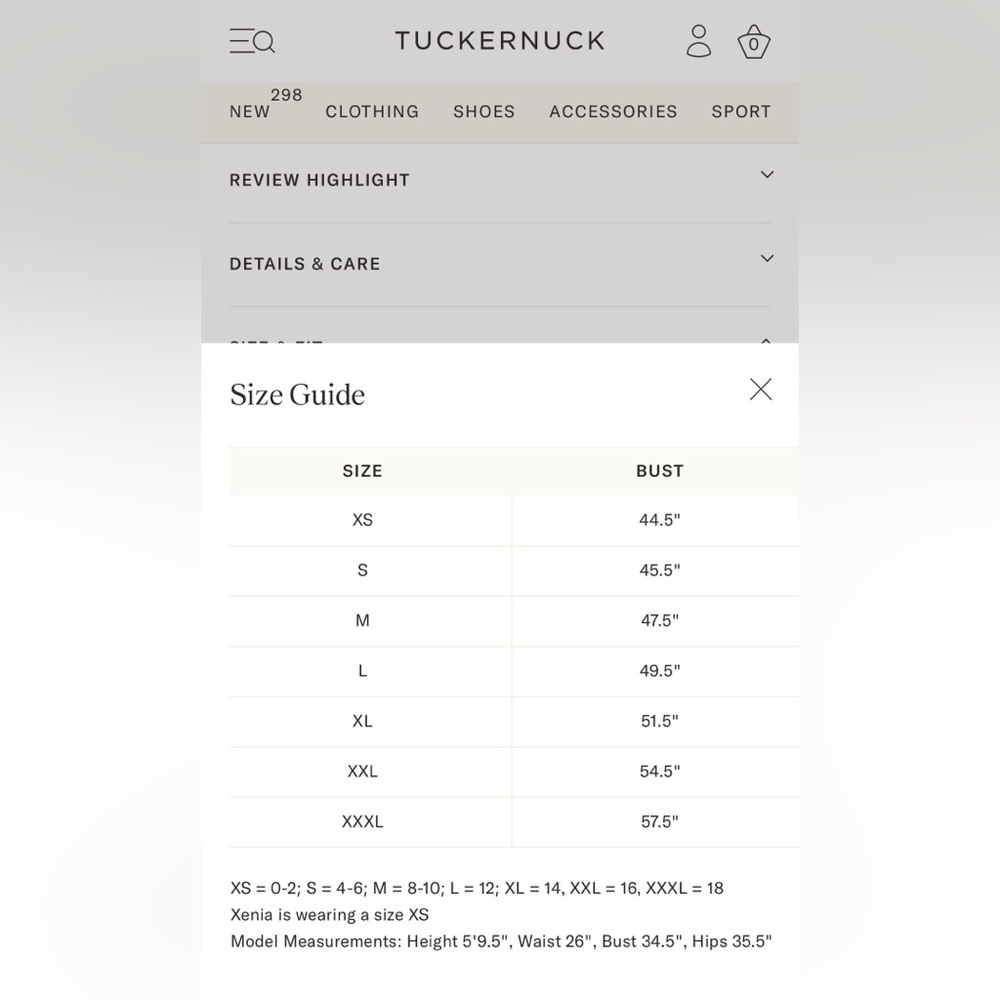Click the SIZE column header

(362, 471)
